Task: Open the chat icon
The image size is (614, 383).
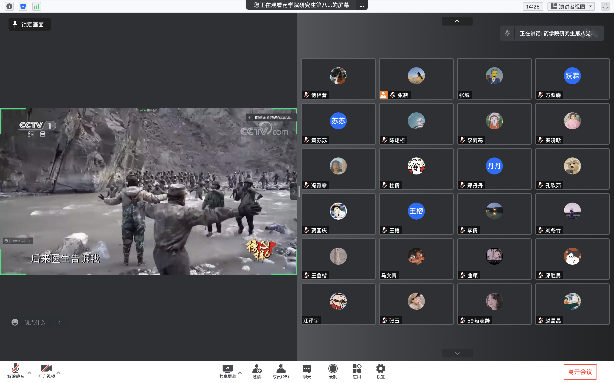Action: (307, 371)
